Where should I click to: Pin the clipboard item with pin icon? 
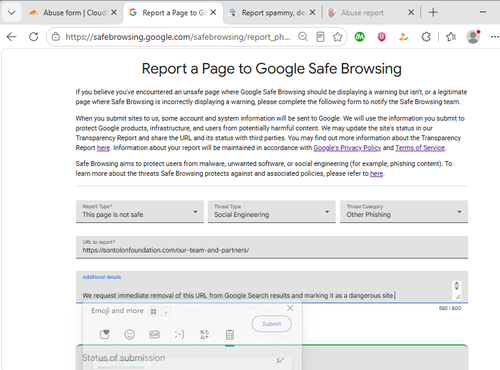280,360
